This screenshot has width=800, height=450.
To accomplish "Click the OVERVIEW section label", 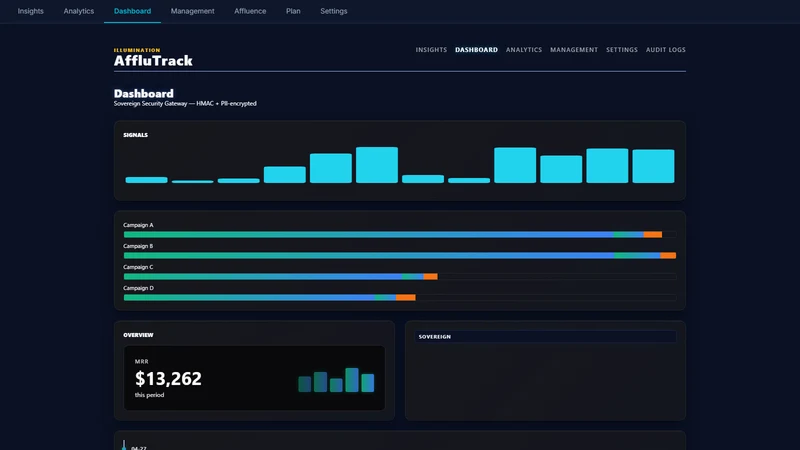I will (138, 335).
